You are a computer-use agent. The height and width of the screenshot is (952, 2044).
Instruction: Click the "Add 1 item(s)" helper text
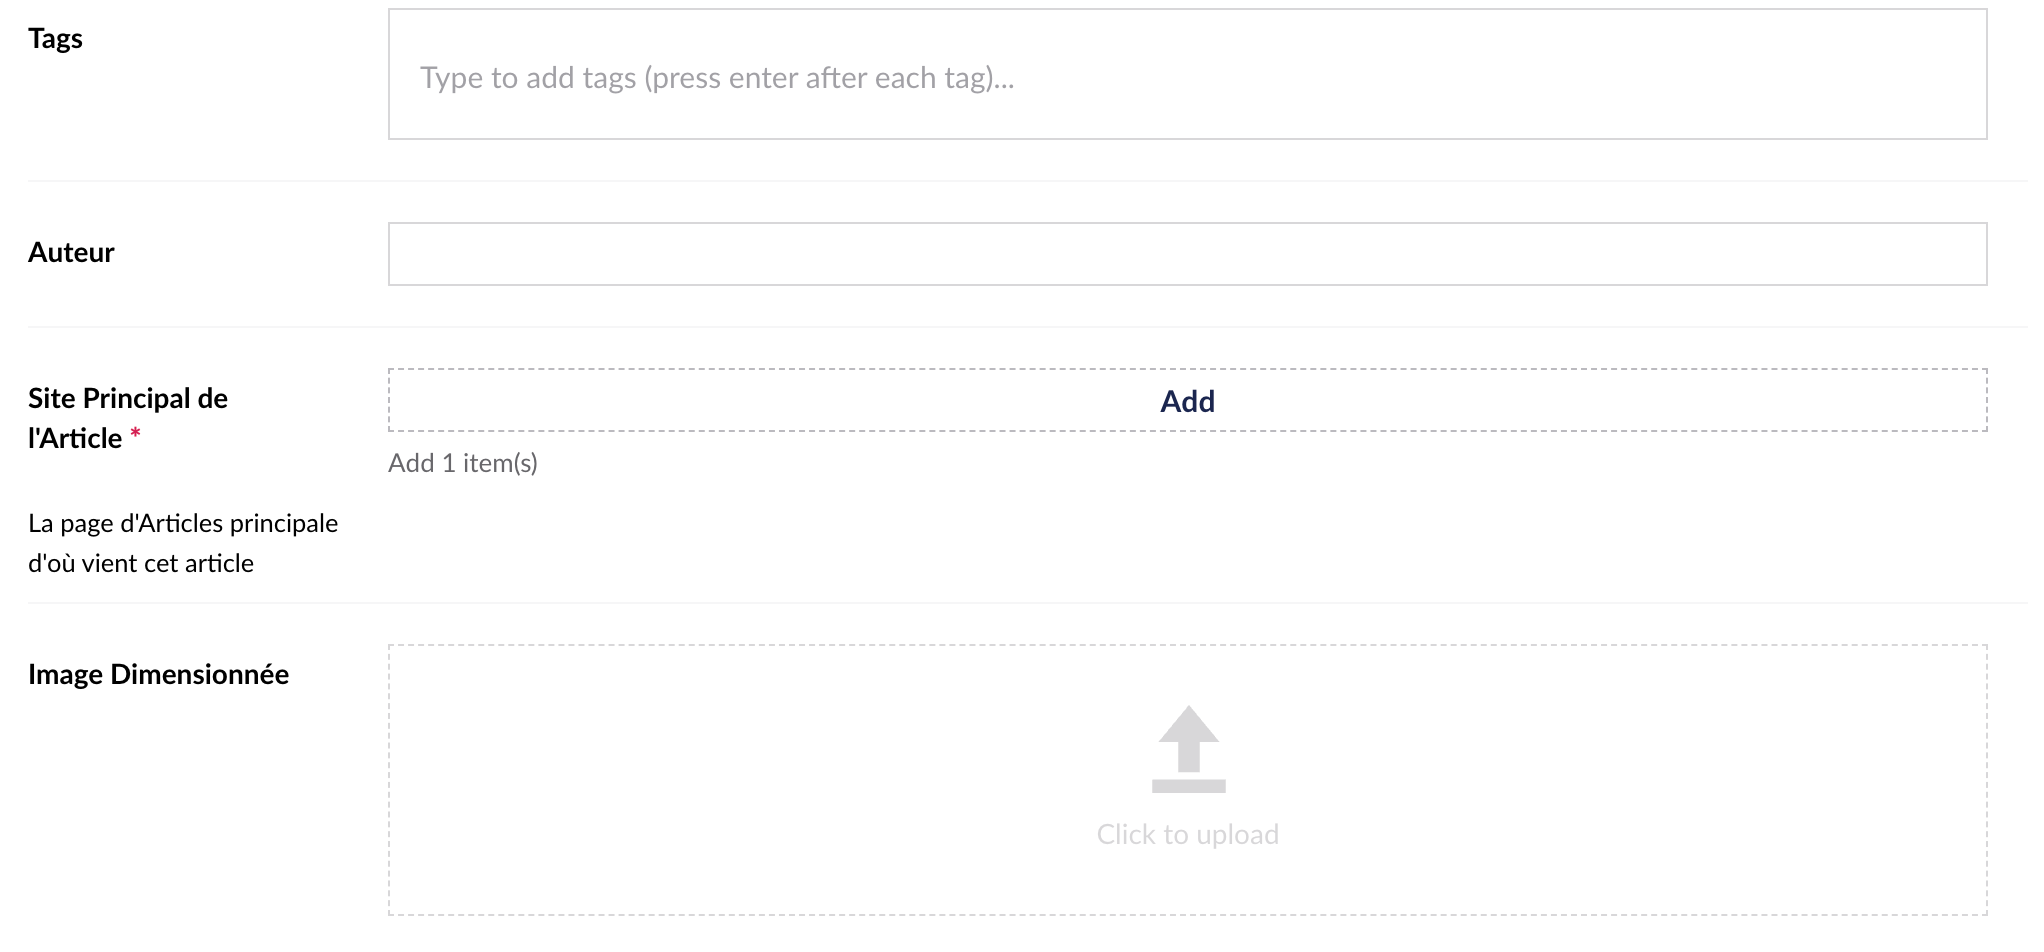click(463, 463)
